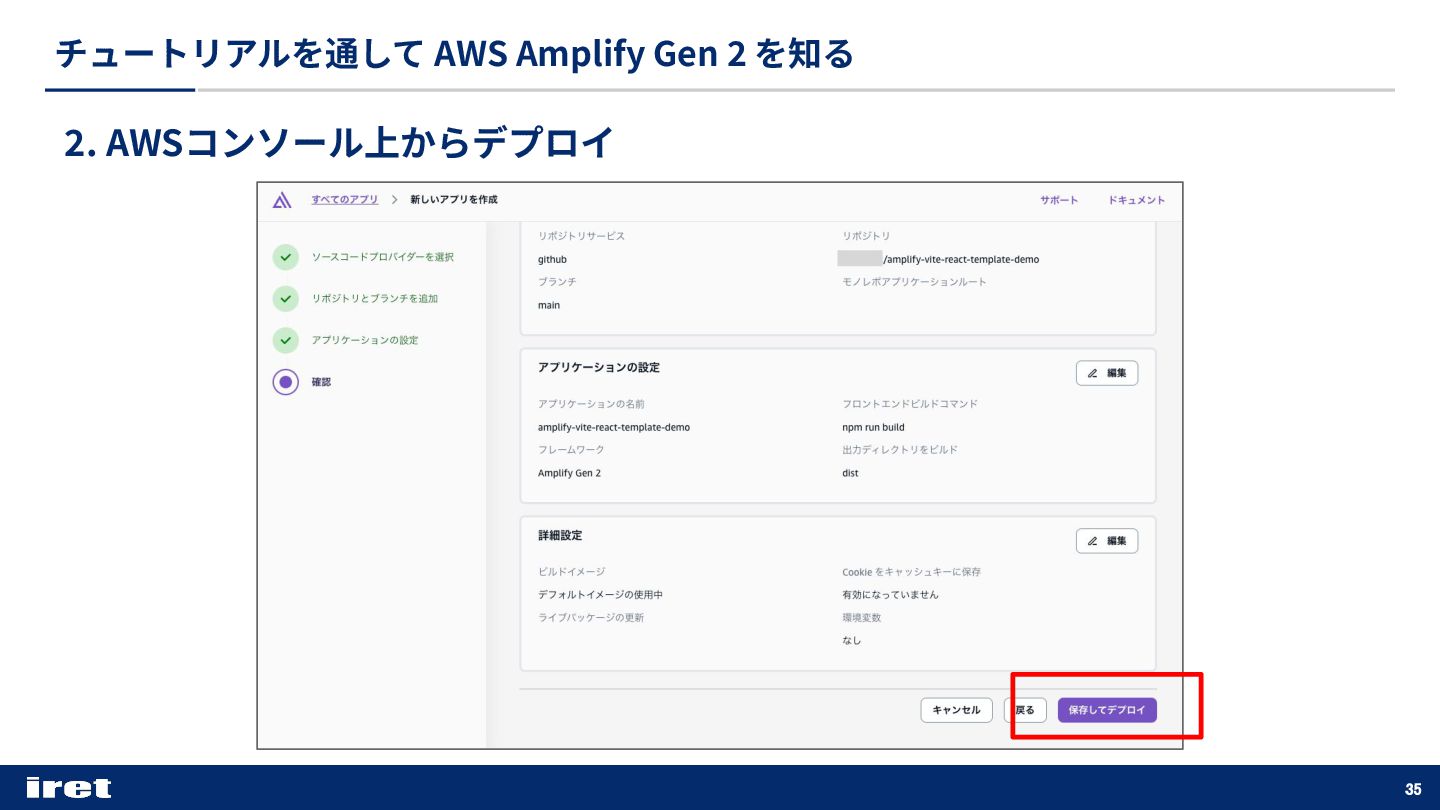
Task: Click the Amplify Gen 2 framework value
Action: pos(570,473)
